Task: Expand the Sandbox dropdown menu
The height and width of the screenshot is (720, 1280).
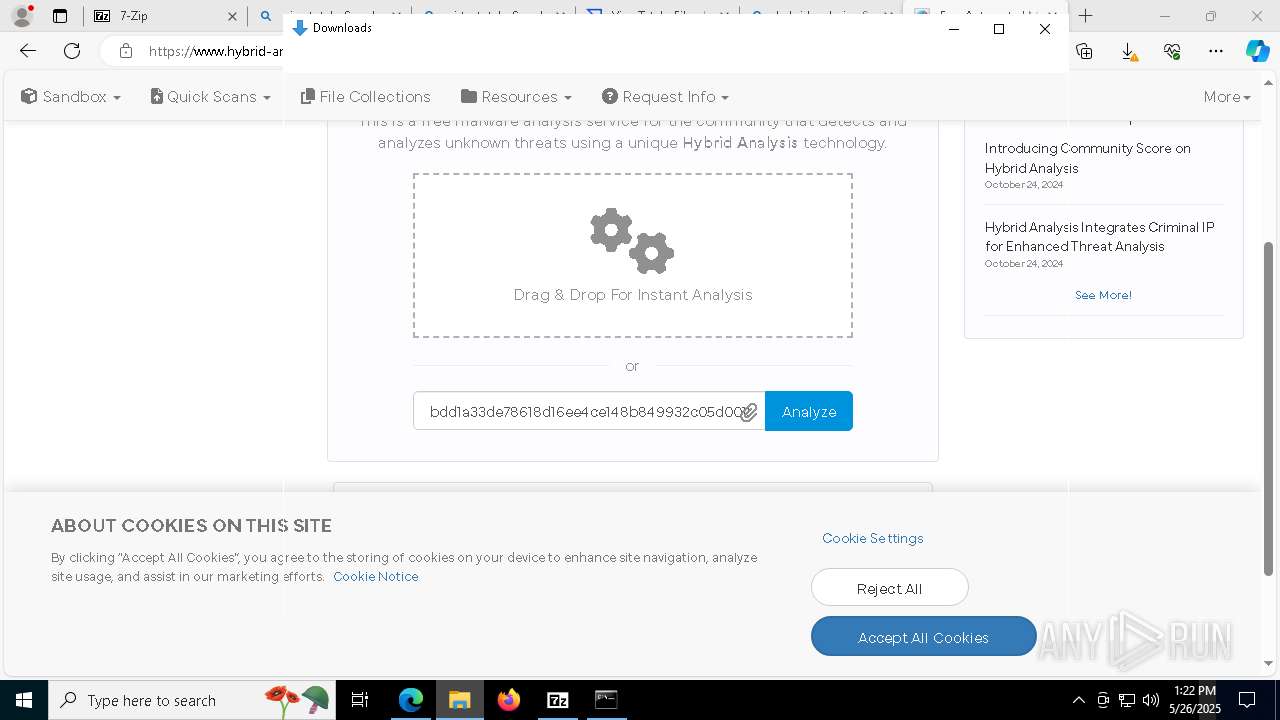Action: [71, 97]
